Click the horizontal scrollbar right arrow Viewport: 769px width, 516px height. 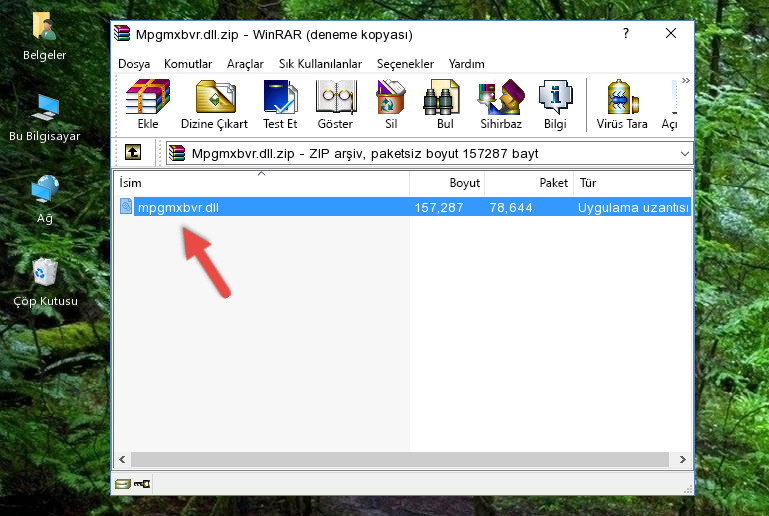[x=683, y=460]
